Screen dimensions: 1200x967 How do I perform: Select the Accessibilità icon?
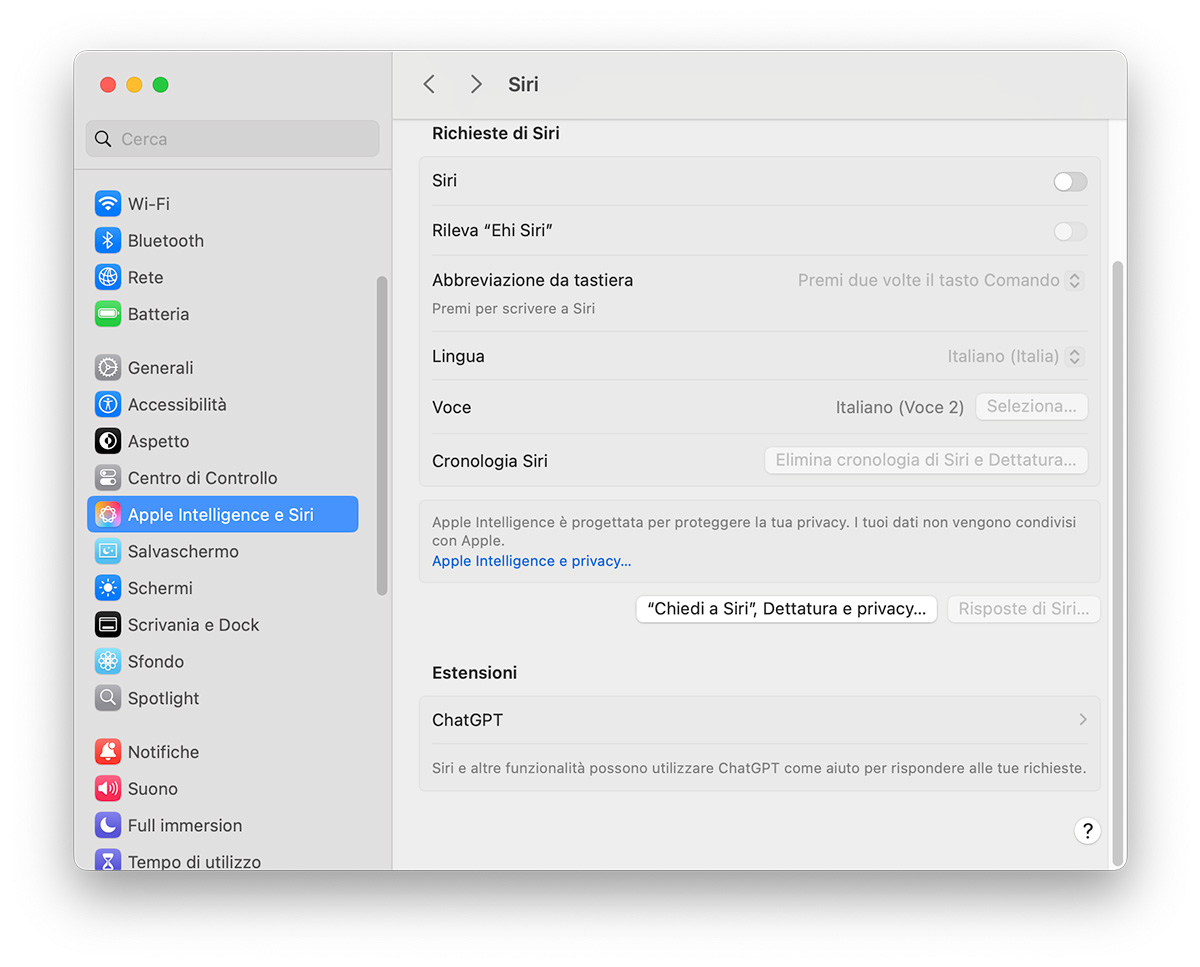click(x=108, y=405)
